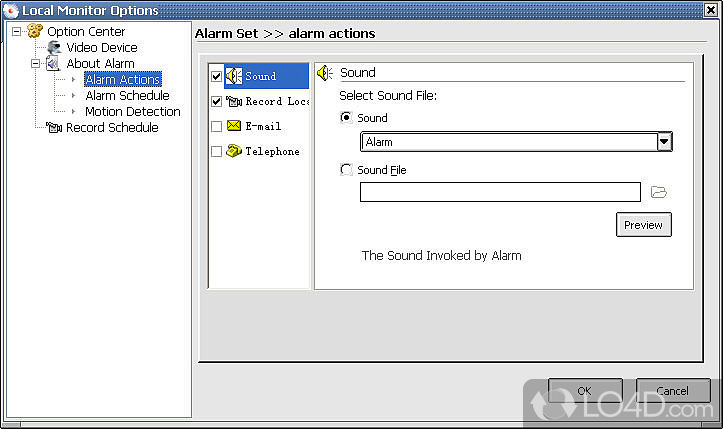
Task: Click the Record Local camcorder icon
Action: 234,101
